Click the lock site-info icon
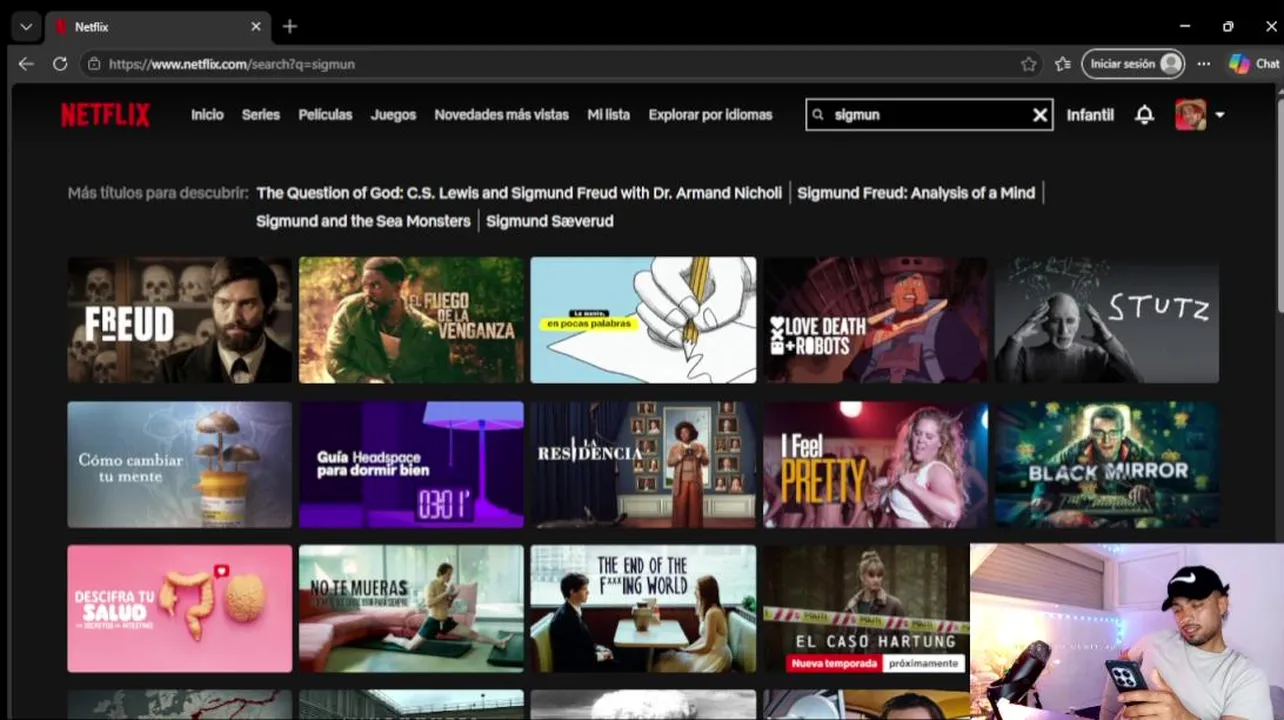1284x720 pixels. (x=94, y=63)
